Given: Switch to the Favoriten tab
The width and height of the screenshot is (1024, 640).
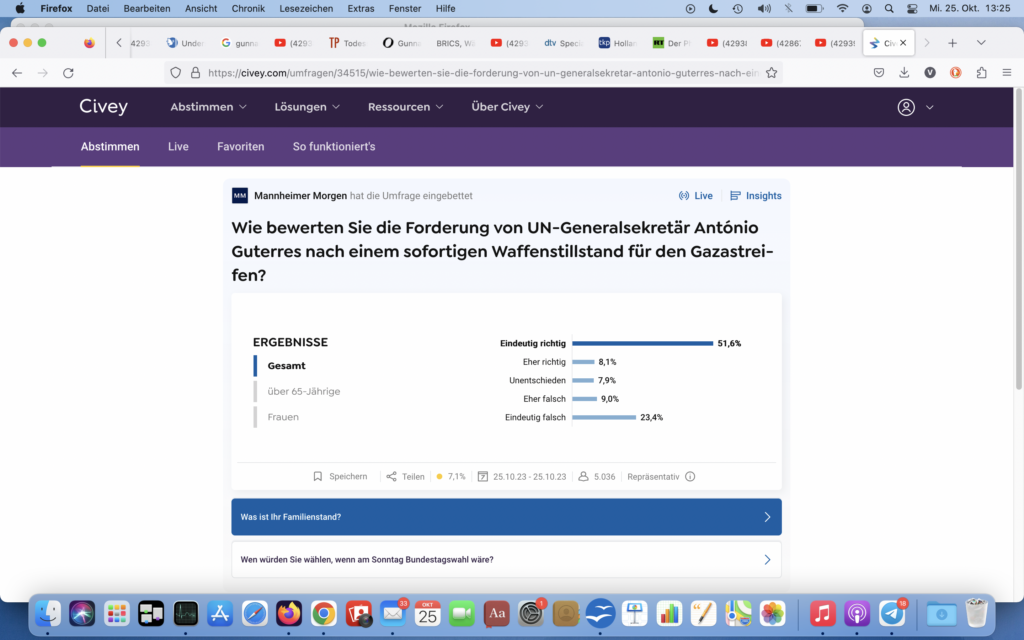Looking at the screenshot, I should (240, 147).
